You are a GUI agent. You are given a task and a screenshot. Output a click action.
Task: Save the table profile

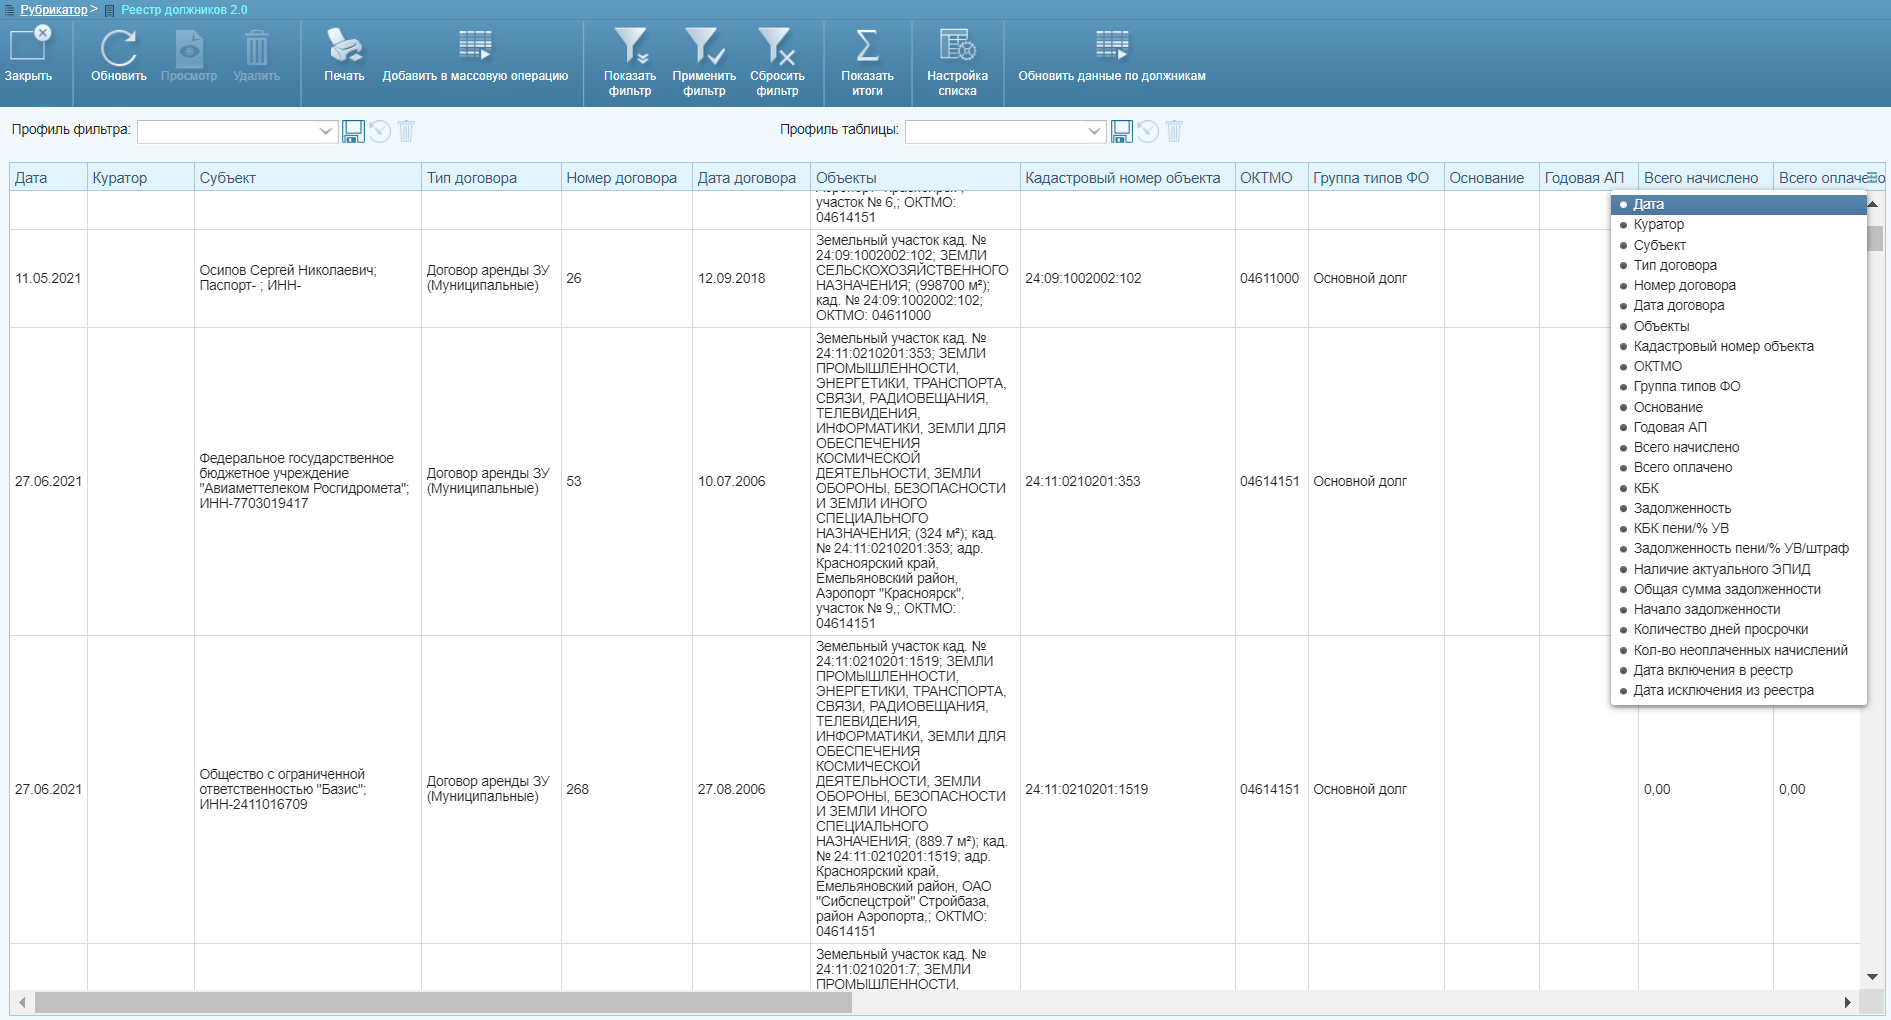[1122, 131]
